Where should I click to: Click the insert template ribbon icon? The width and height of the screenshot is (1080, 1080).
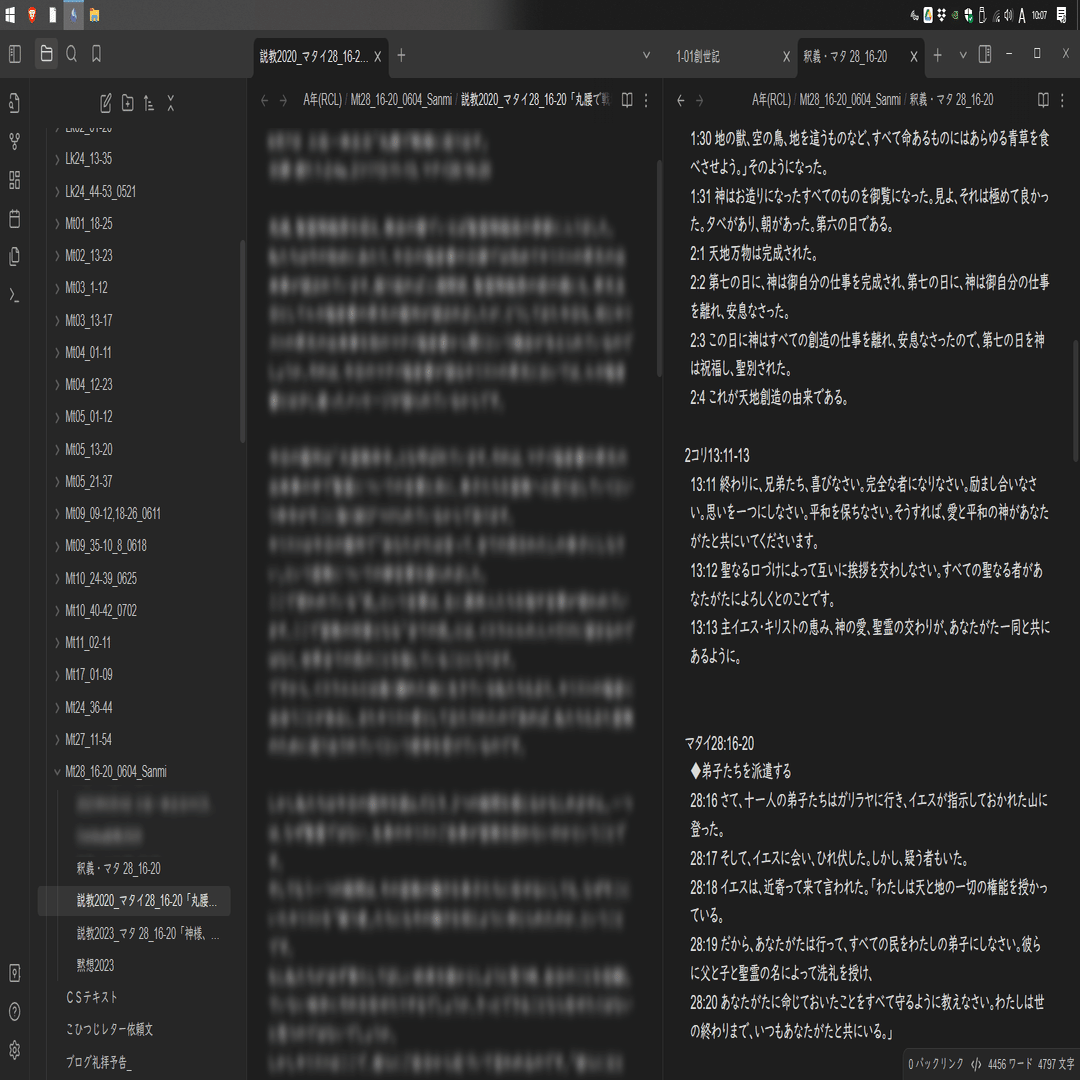14,257
